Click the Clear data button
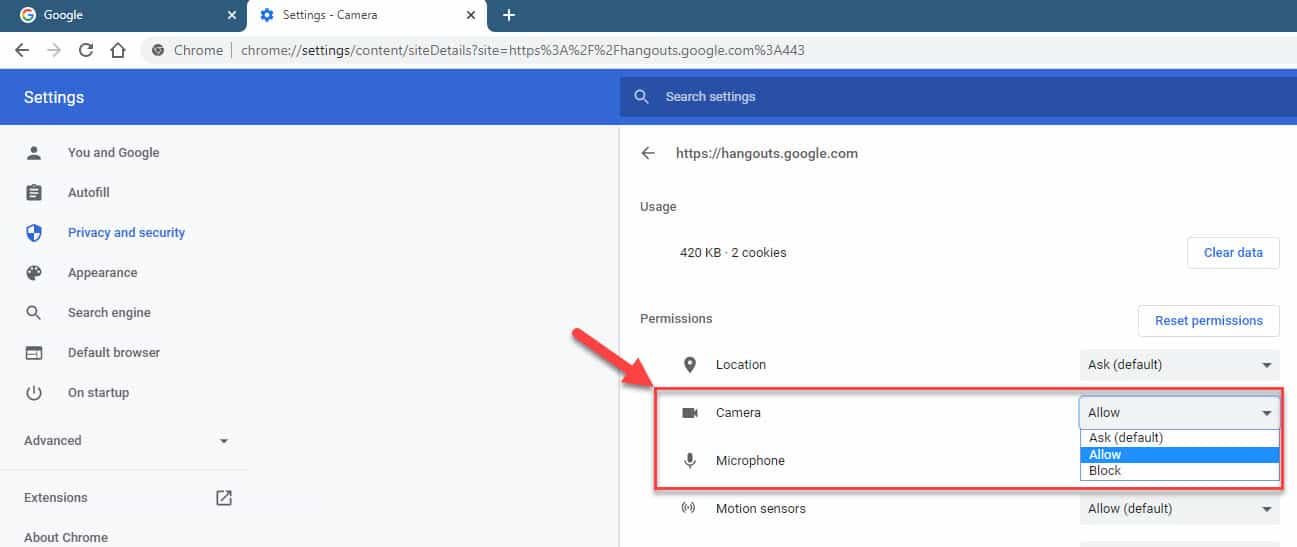Image resolution: width=1297 pixels, height=547 pixels. pyautogui.click(x=1233, y=253)
